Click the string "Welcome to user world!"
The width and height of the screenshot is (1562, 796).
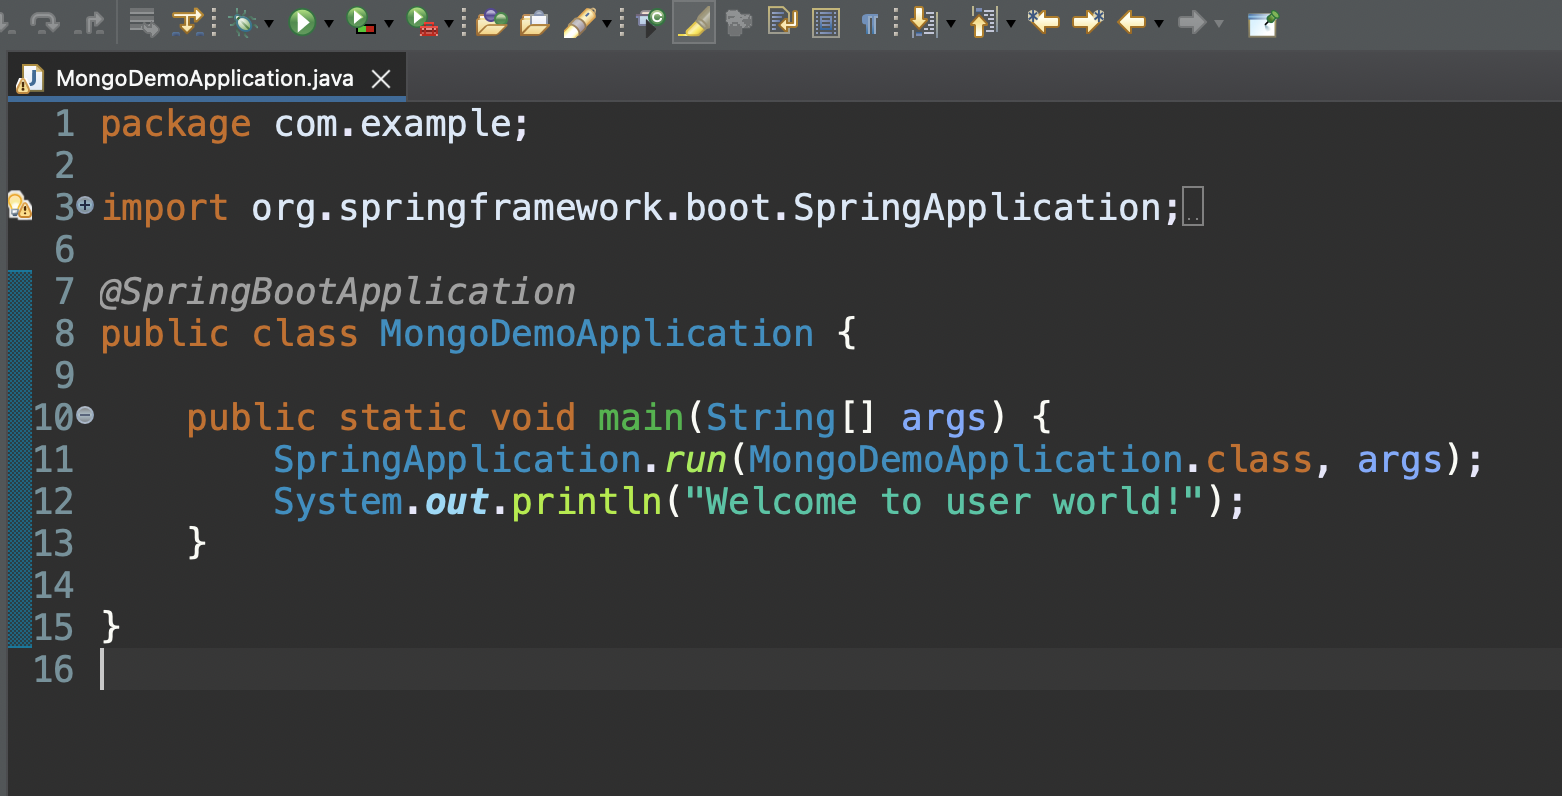point(945,502)
